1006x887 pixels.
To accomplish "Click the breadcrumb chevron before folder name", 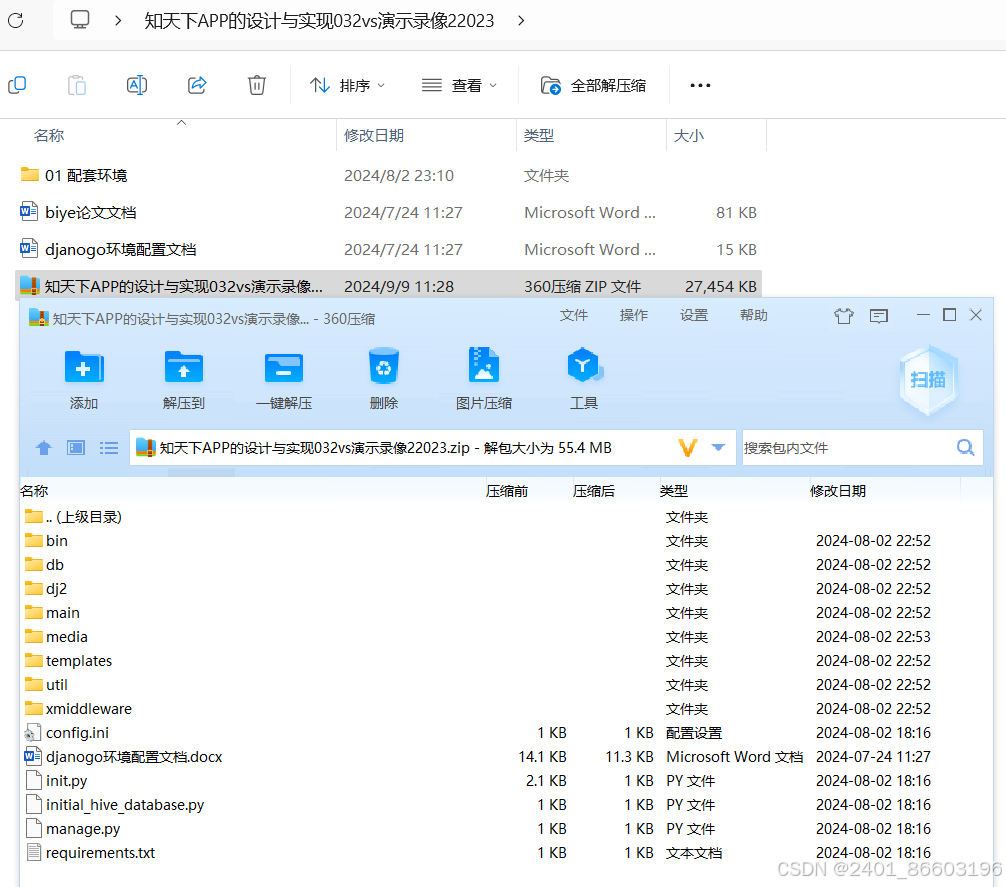I will [x=117, y=21].
